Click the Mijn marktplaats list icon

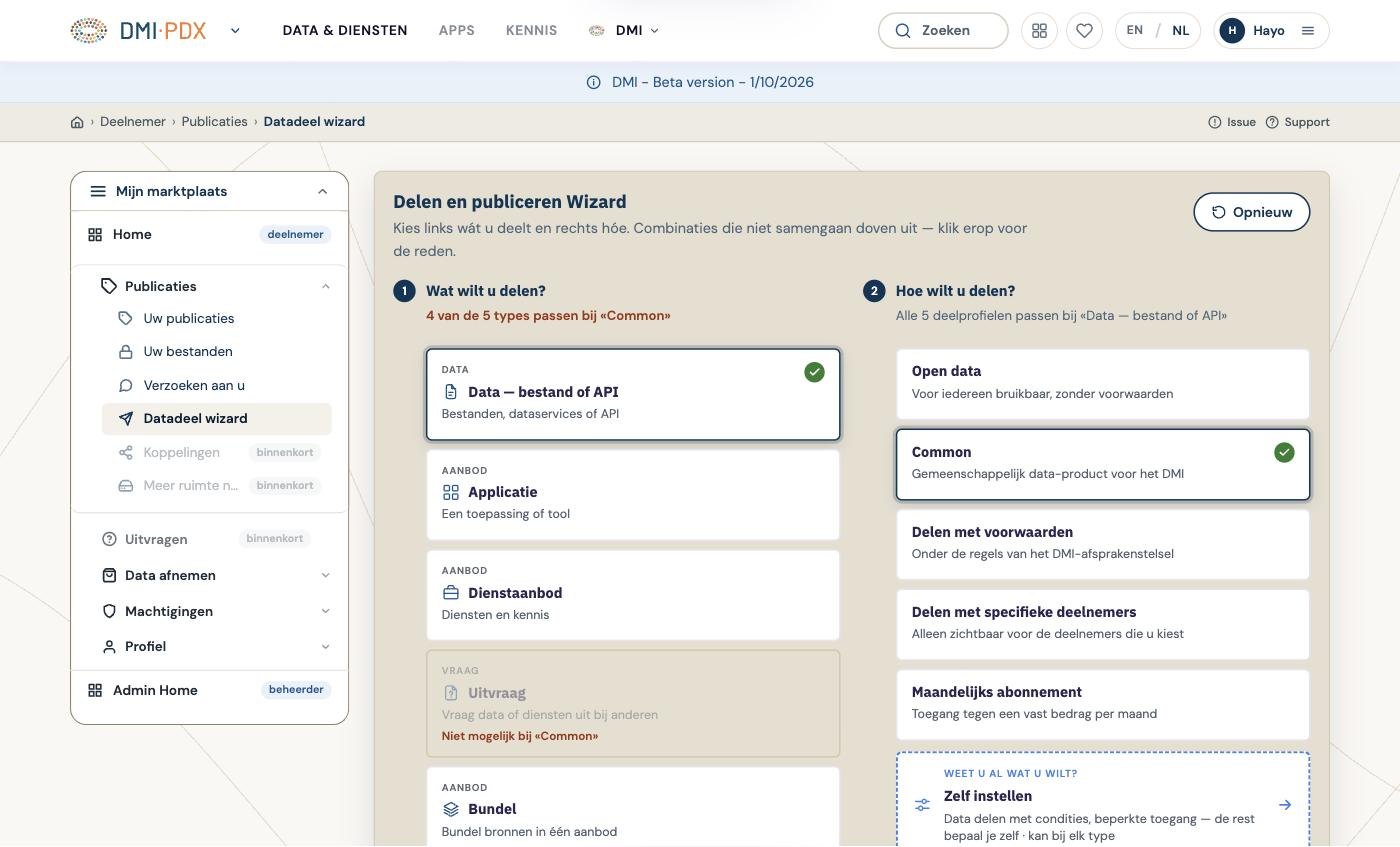(97, 191)
